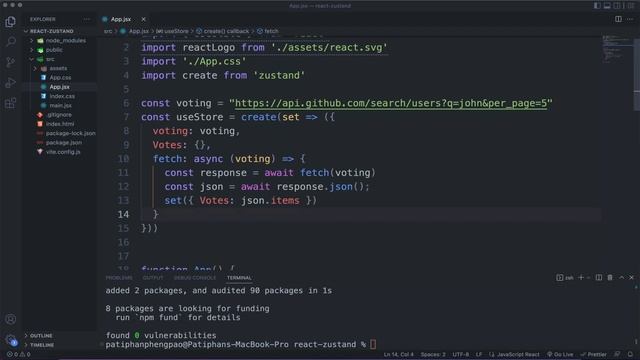Start server with Go Live
Viewport: 640px width, 360px height.
tap(560, 354)
